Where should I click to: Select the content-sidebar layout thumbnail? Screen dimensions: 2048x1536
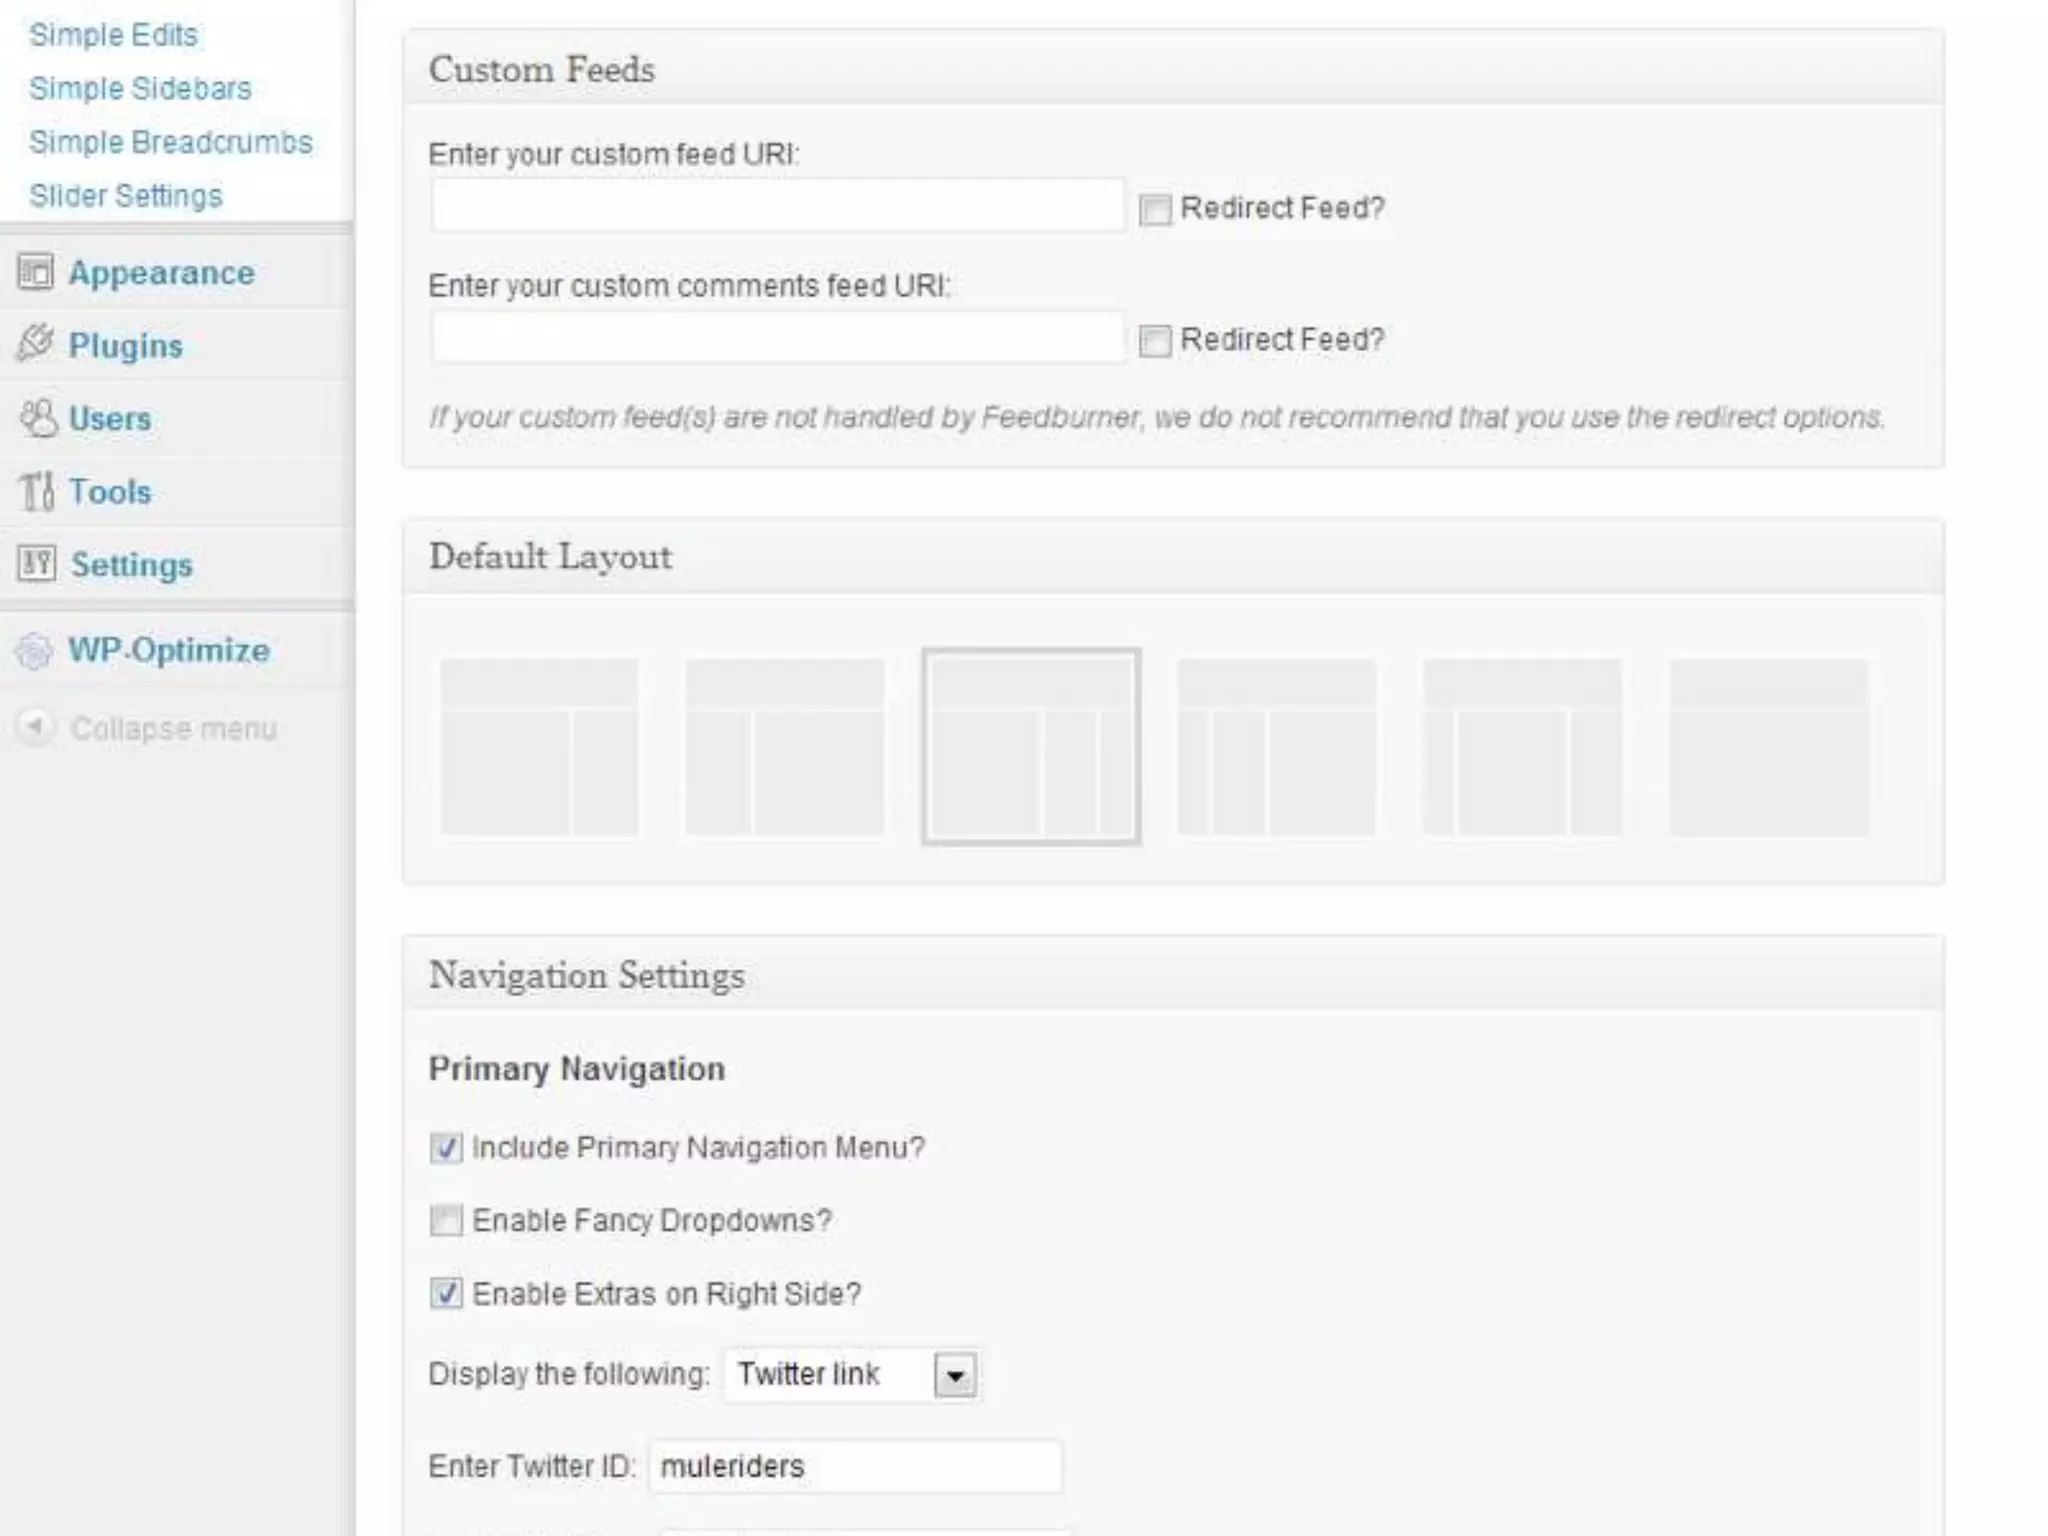click(x=539, y=747)
